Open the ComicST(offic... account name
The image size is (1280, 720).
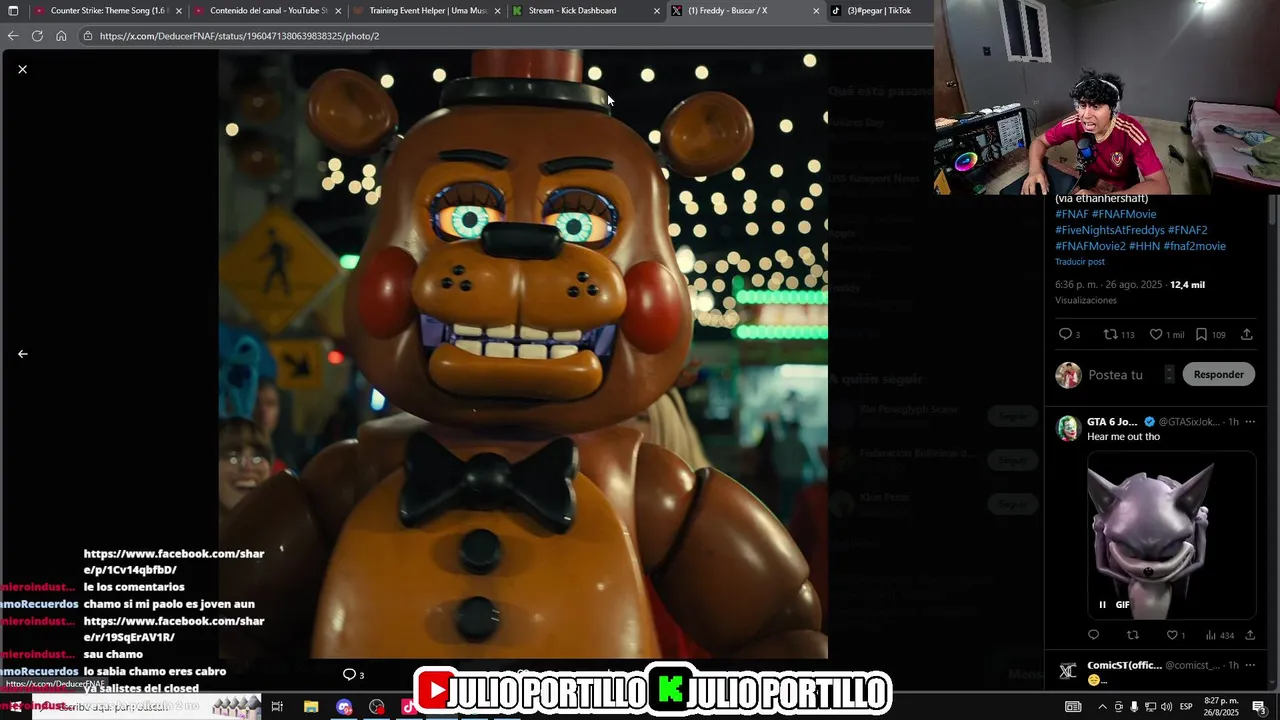click(1125, 665)
